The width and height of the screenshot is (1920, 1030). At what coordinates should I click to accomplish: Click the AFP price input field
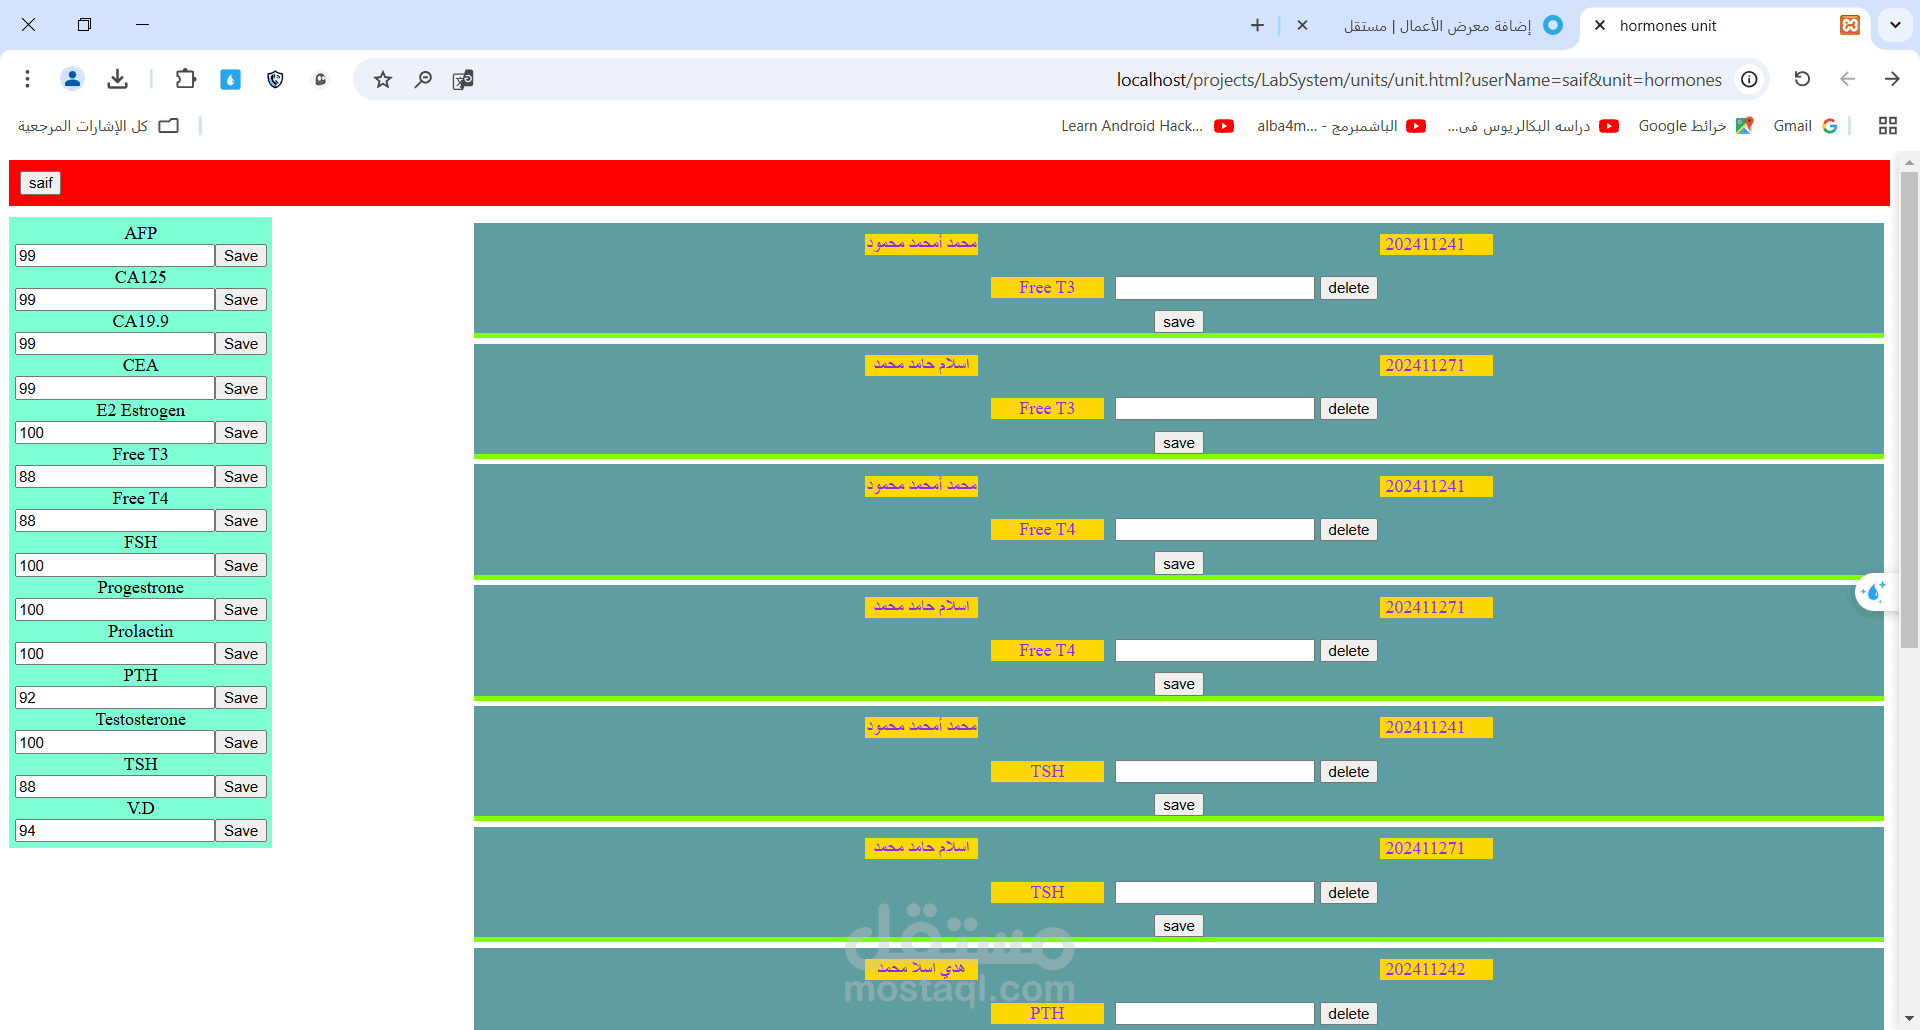(x=115, y=256)
